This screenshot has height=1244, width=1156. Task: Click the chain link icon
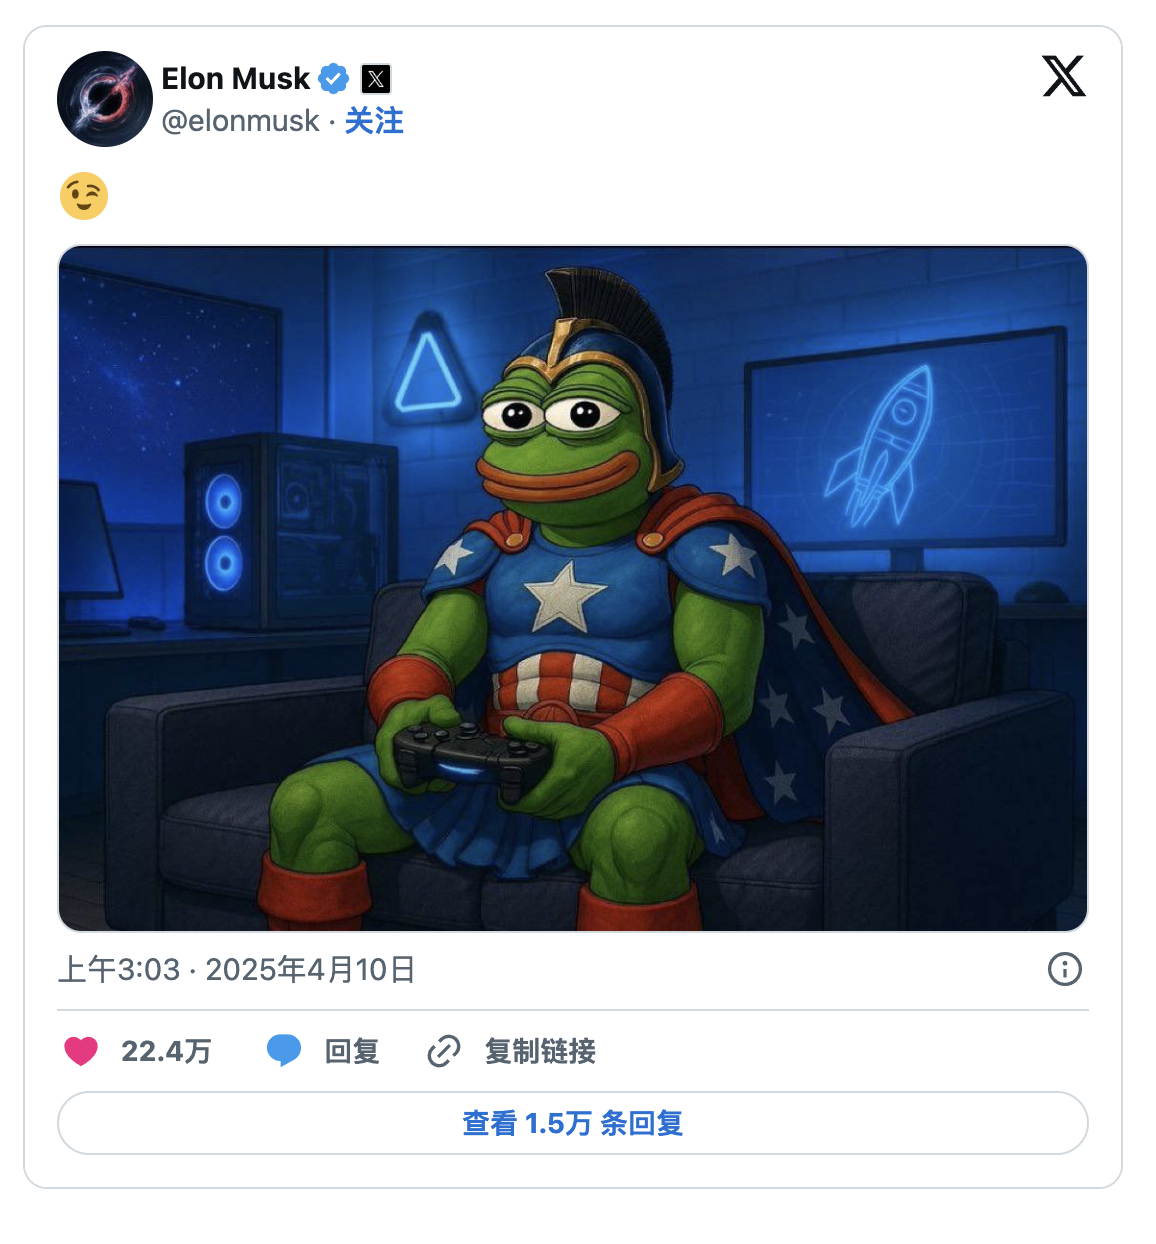[443, 1051]
